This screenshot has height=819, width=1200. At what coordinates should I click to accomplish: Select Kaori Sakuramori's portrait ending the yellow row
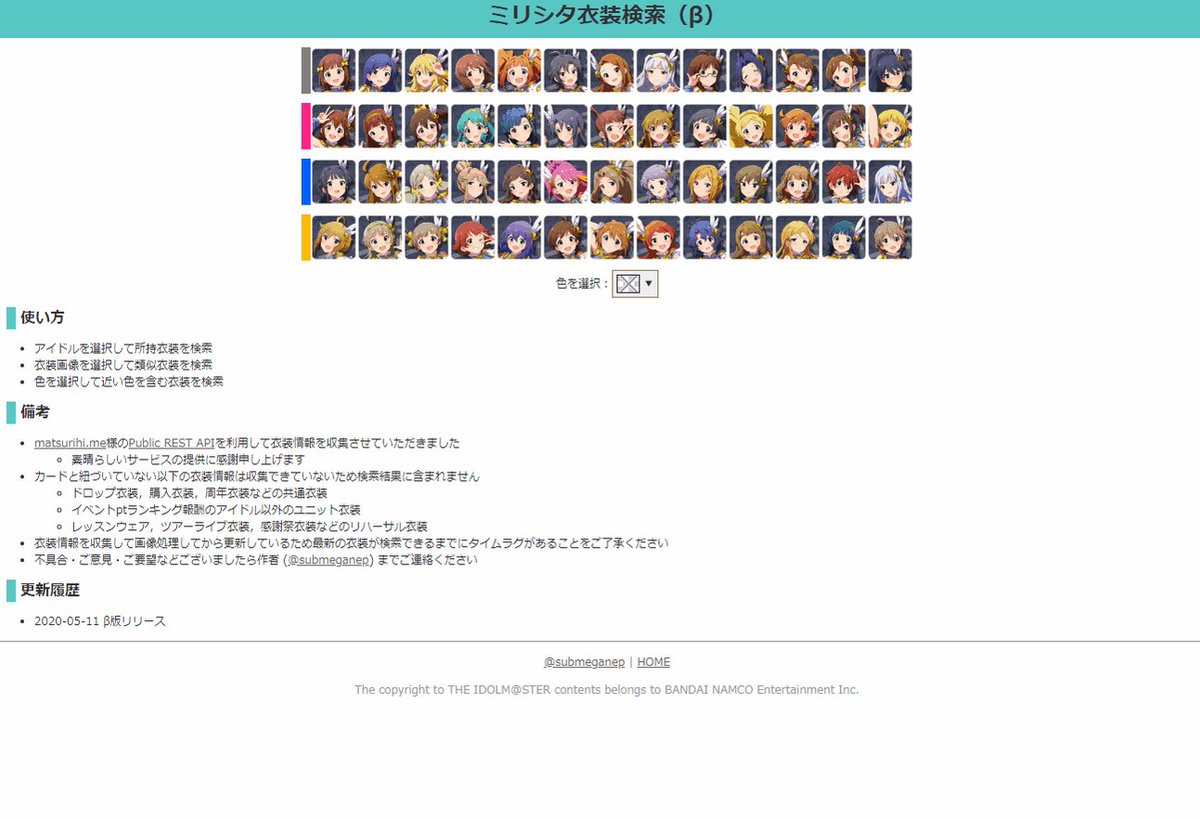[x=890, y=238]
